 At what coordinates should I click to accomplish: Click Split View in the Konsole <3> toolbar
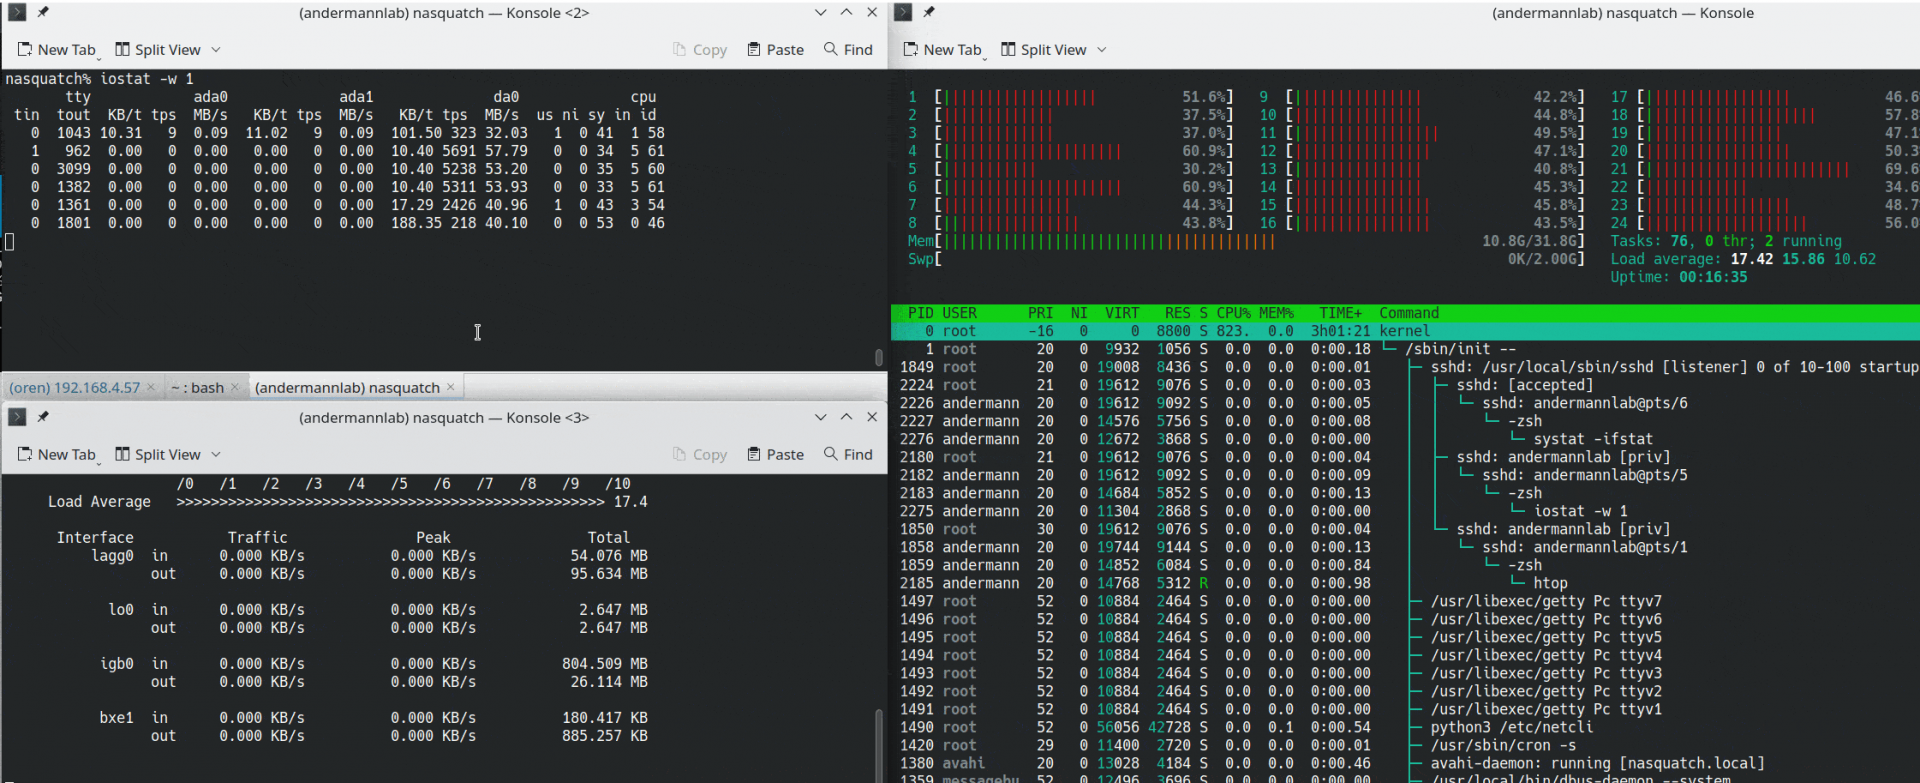[158, 454]
